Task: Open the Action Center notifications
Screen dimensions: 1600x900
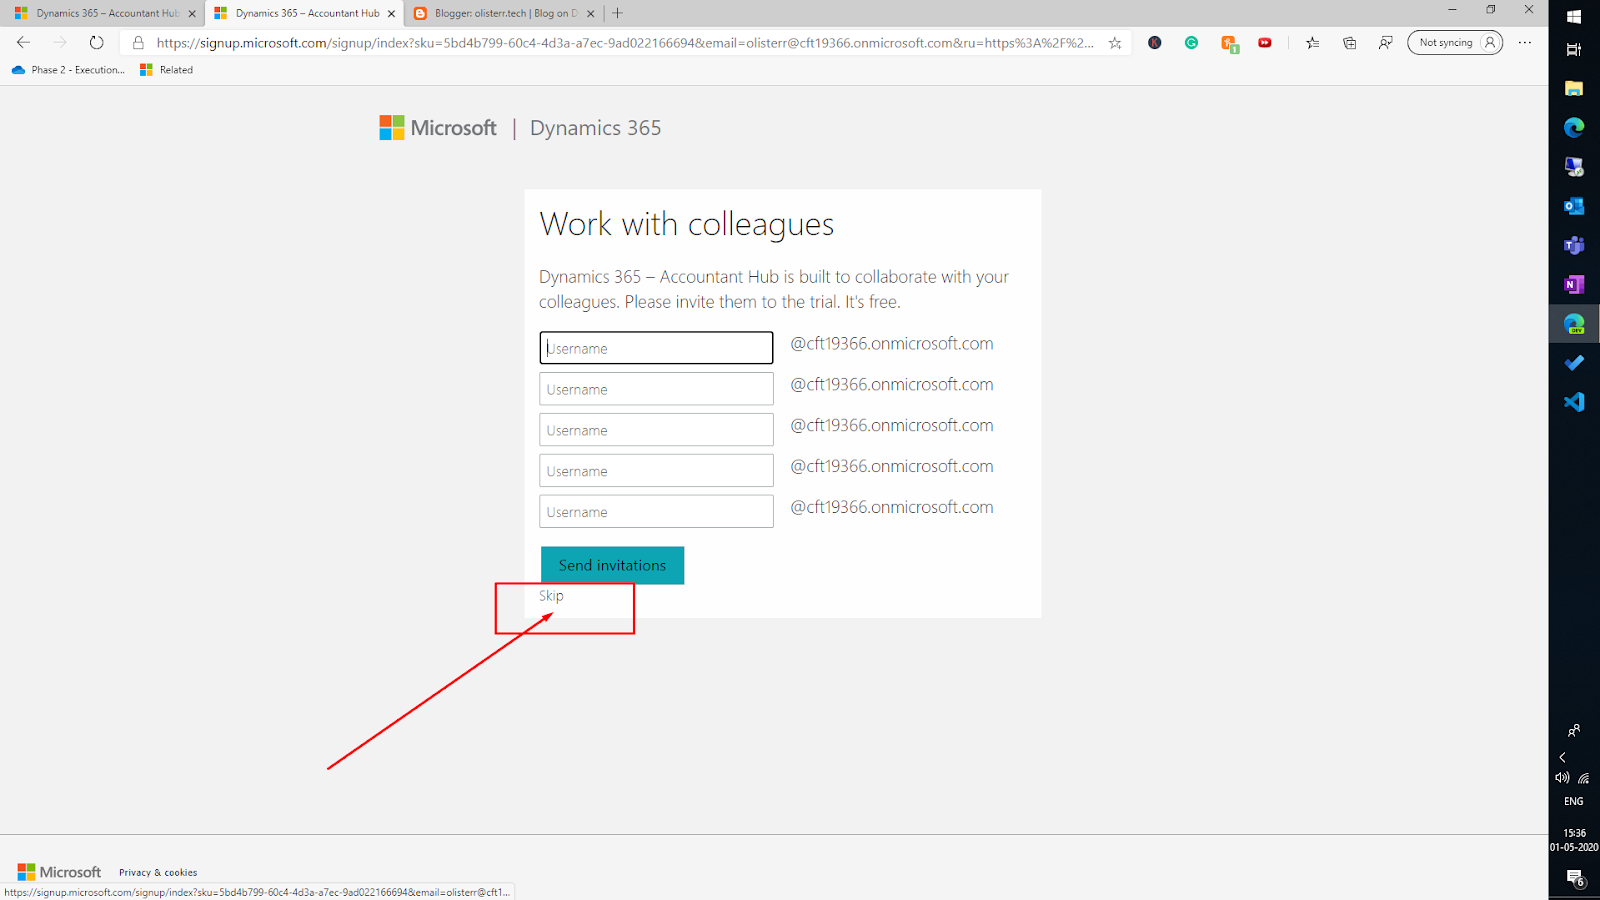Action: pyautogui.click(x=1575, y=879)
